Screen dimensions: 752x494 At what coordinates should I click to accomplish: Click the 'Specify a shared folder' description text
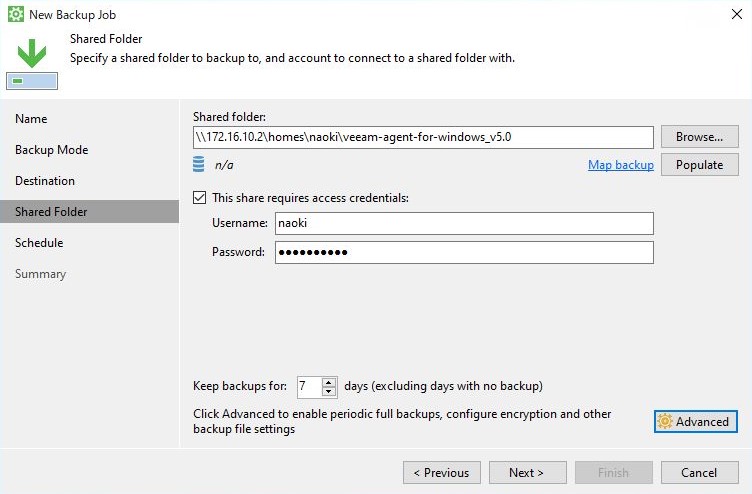(x=293, y=58)
